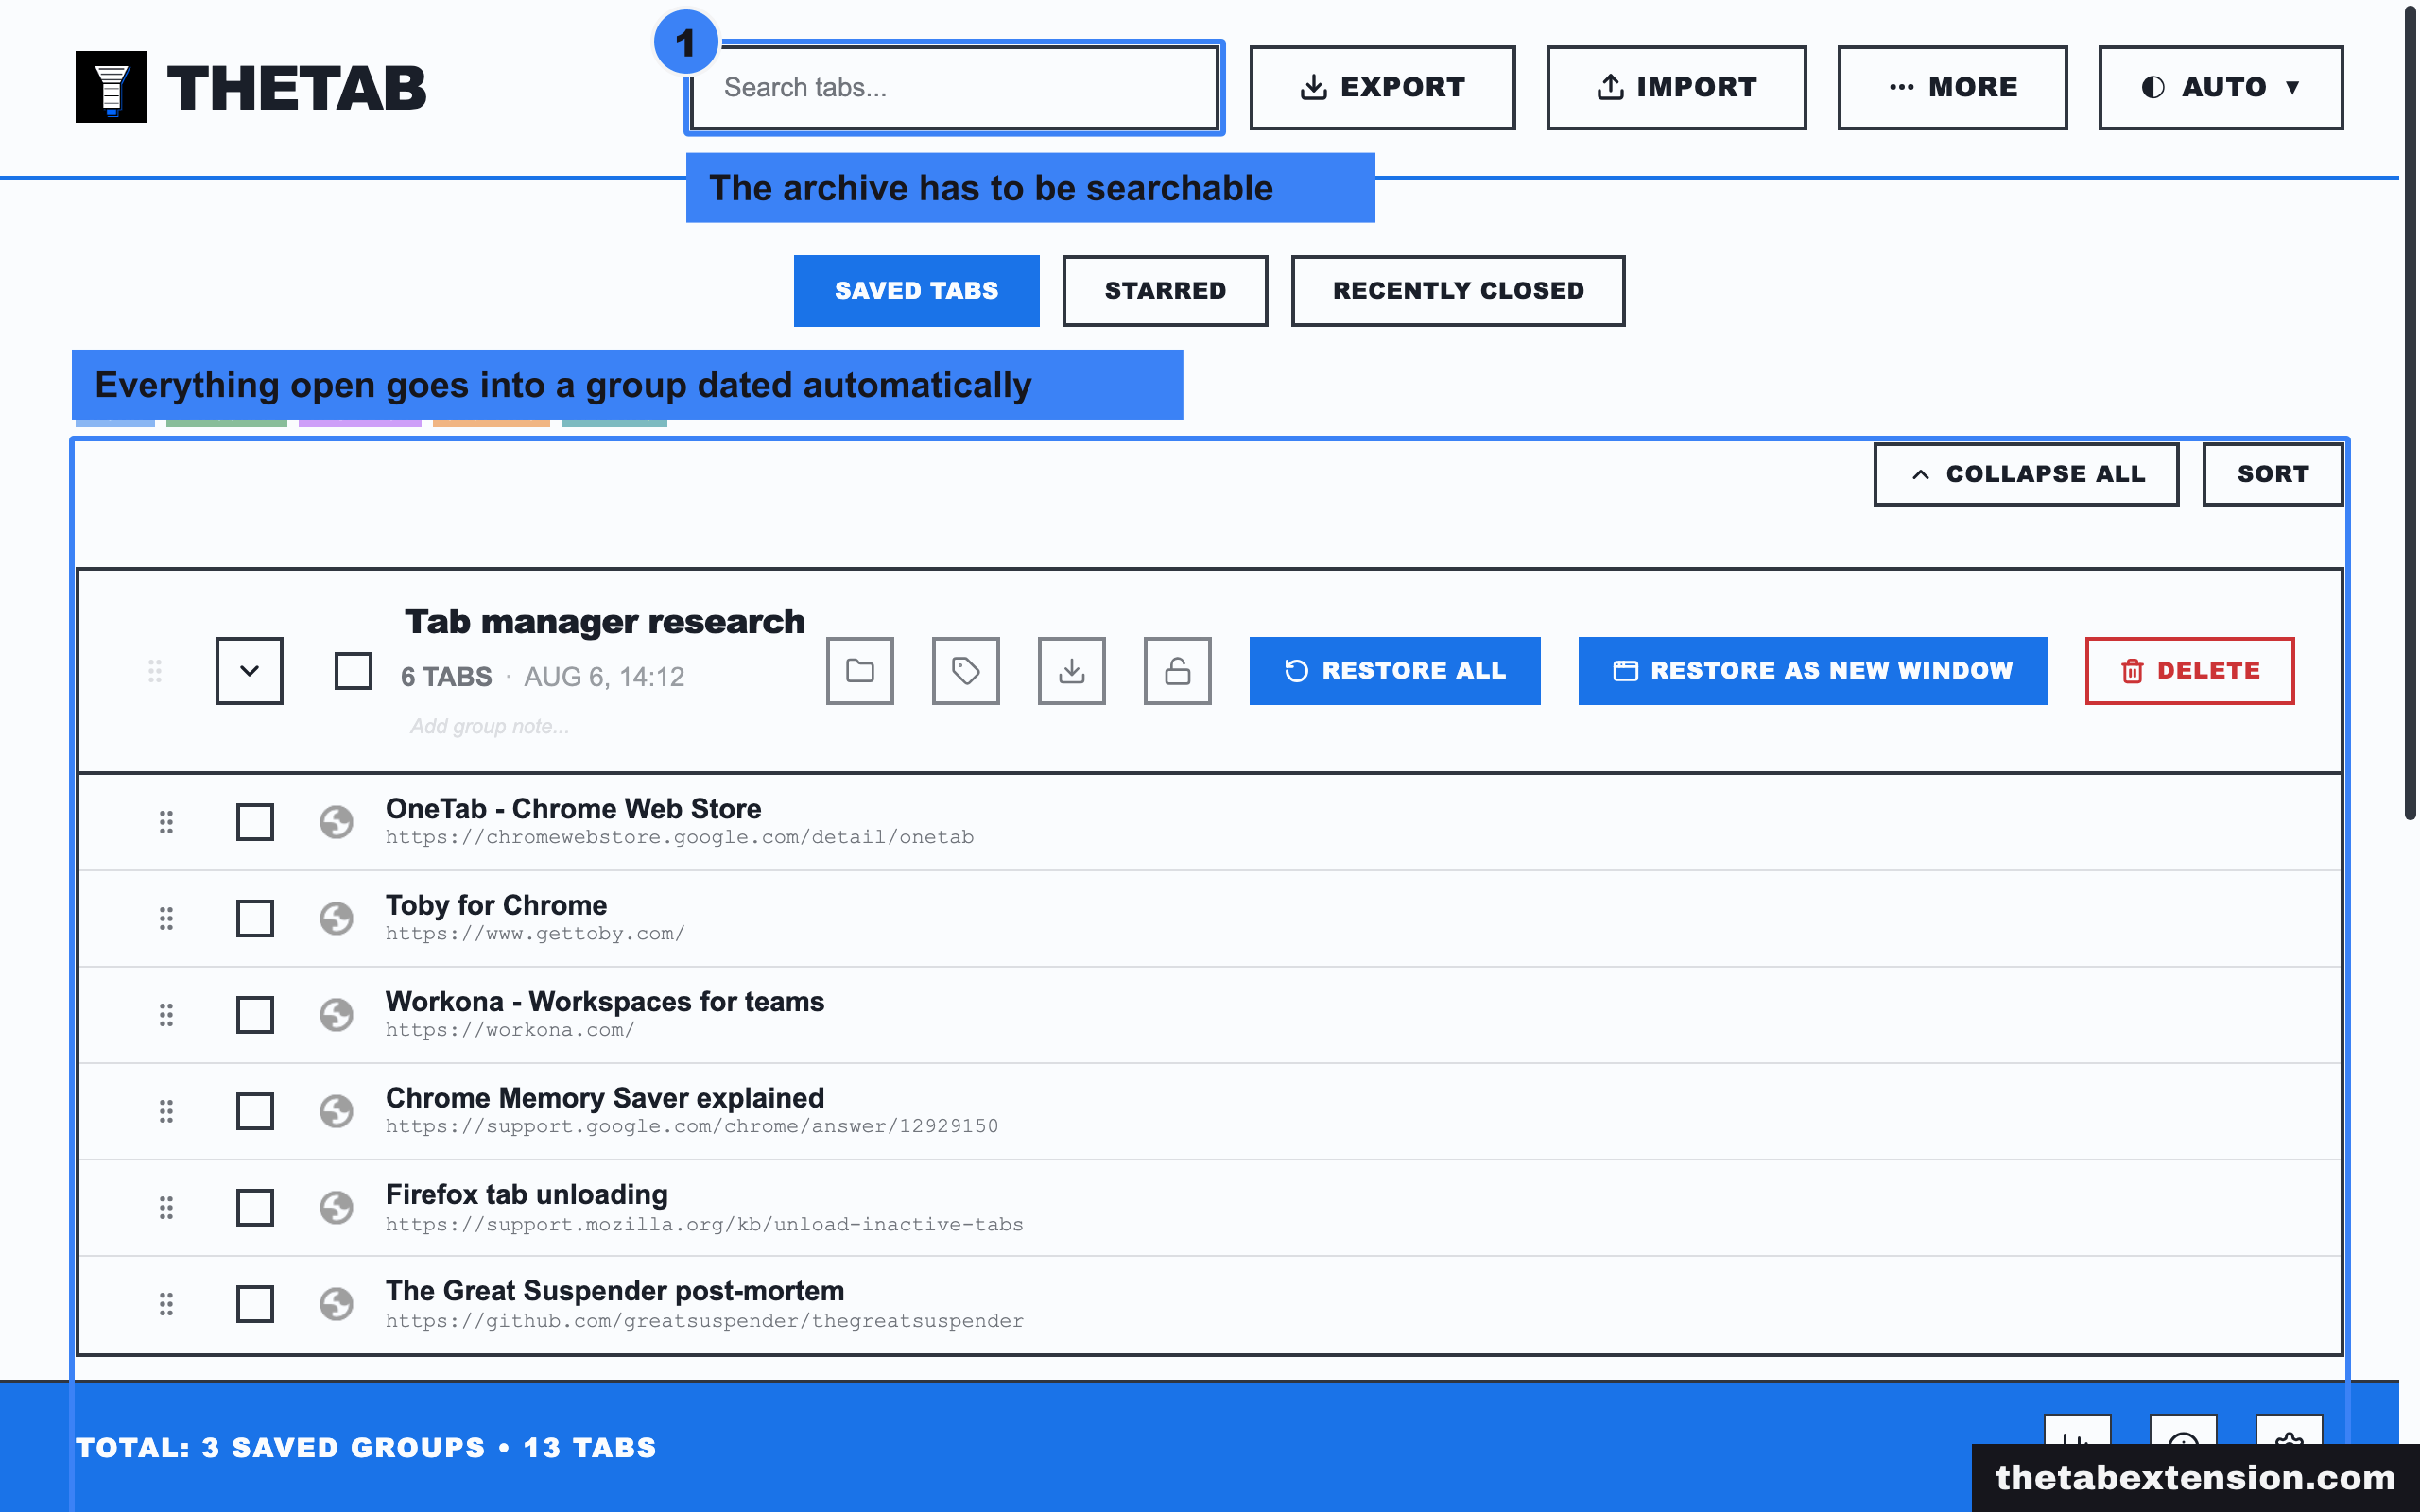Image resolution: width=2420 pixels, height=1512 pixels.
Task: Switch to the RECENTLY CLOSED tab
Action: pyautogui.click(x=1458, y=291)
